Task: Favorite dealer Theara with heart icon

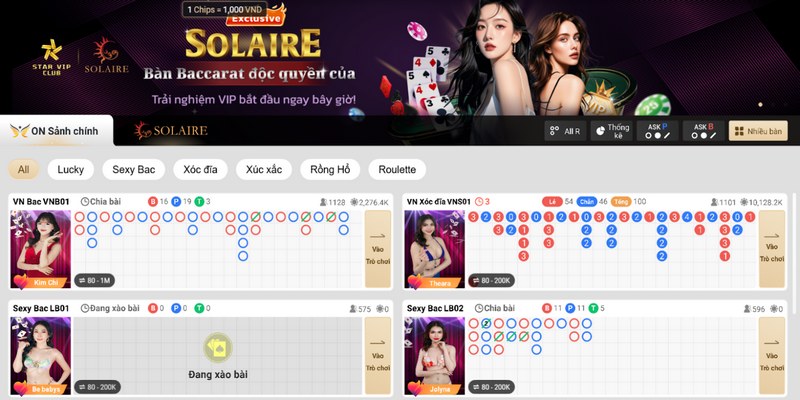Action: pyautogui.click(x=414, y=282)
